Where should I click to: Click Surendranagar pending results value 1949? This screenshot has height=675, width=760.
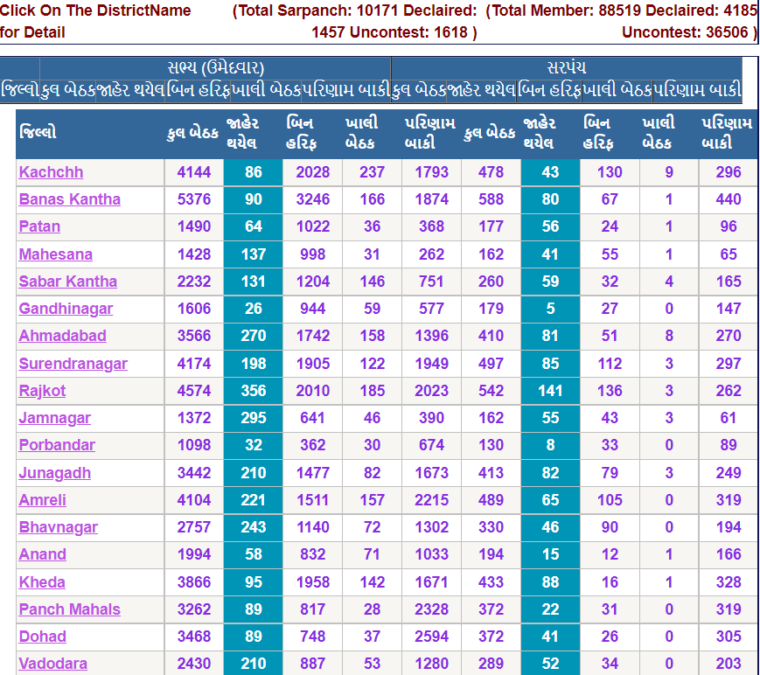[431, 363]
